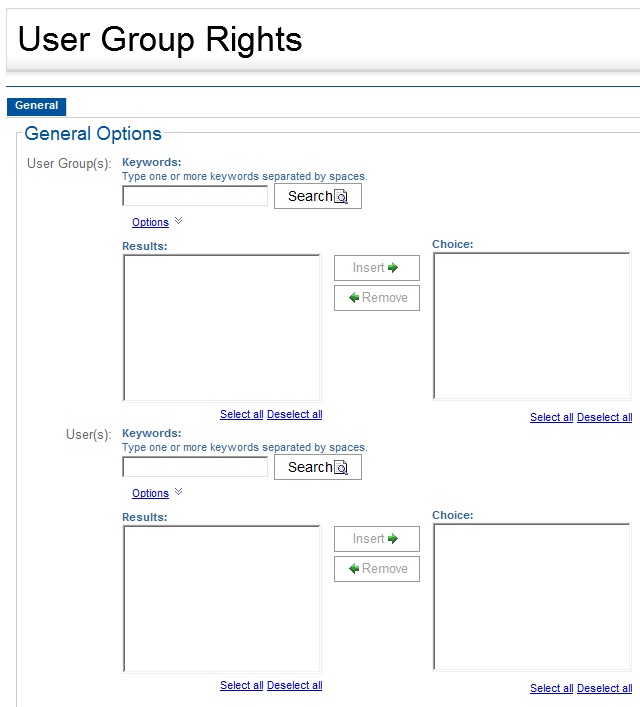Deselect all in User Group(s) Choice
Viewport: 640px width, 707px height.
(604, 418)
